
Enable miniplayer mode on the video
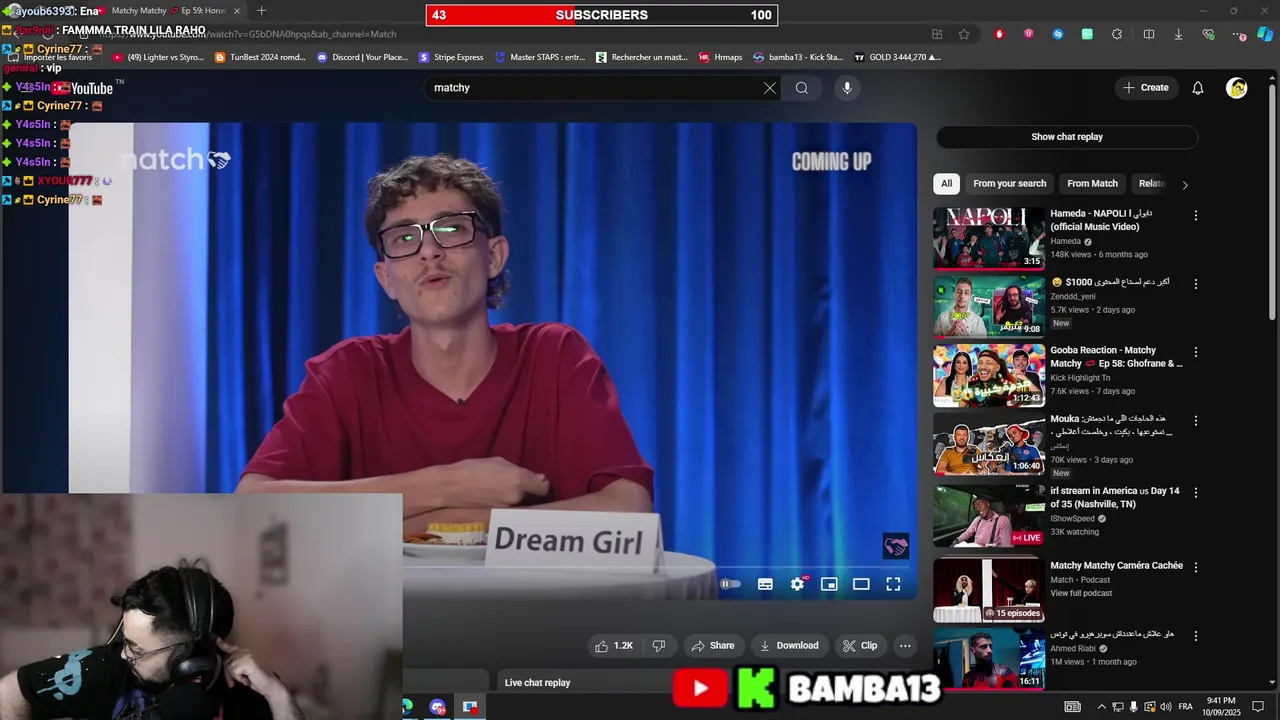click(829, 584)
